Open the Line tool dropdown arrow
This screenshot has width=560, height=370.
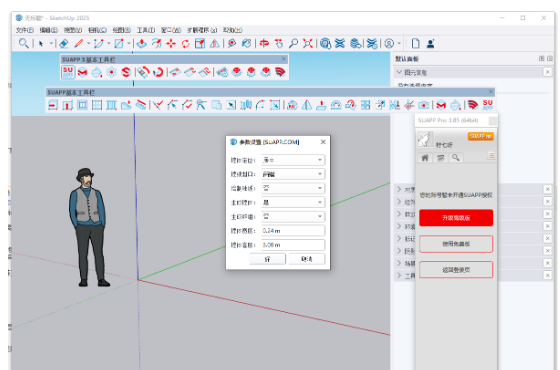[89, 44]
